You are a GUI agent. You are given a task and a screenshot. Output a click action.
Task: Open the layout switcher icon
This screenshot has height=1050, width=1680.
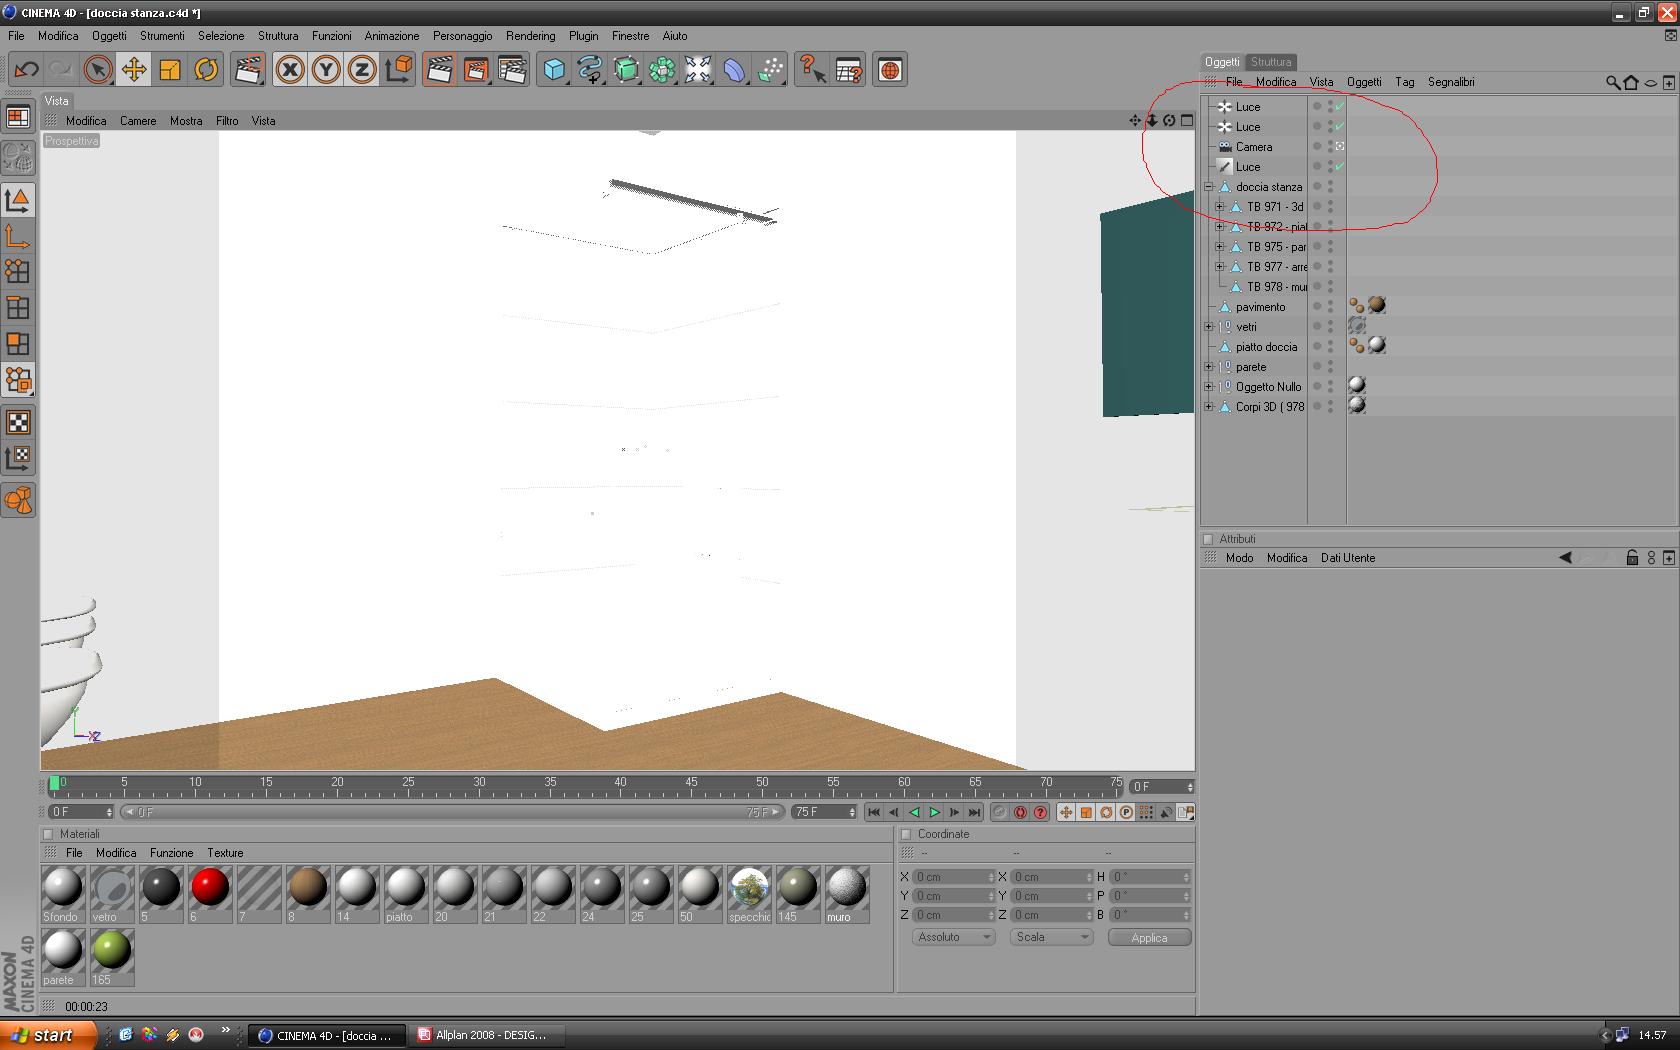click(18, 117)
